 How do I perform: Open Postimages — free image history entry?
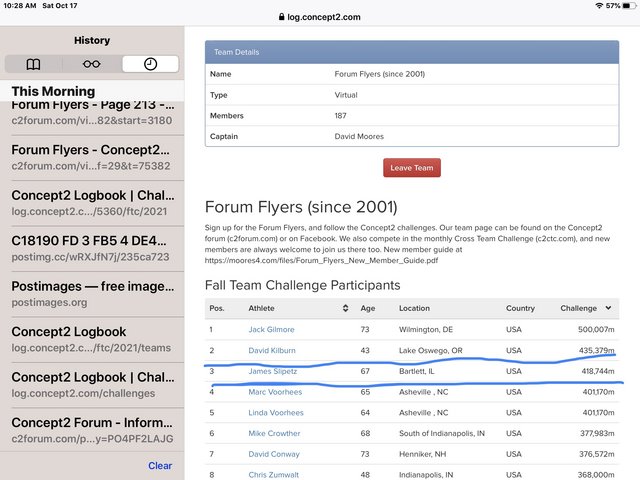[93, 294]
